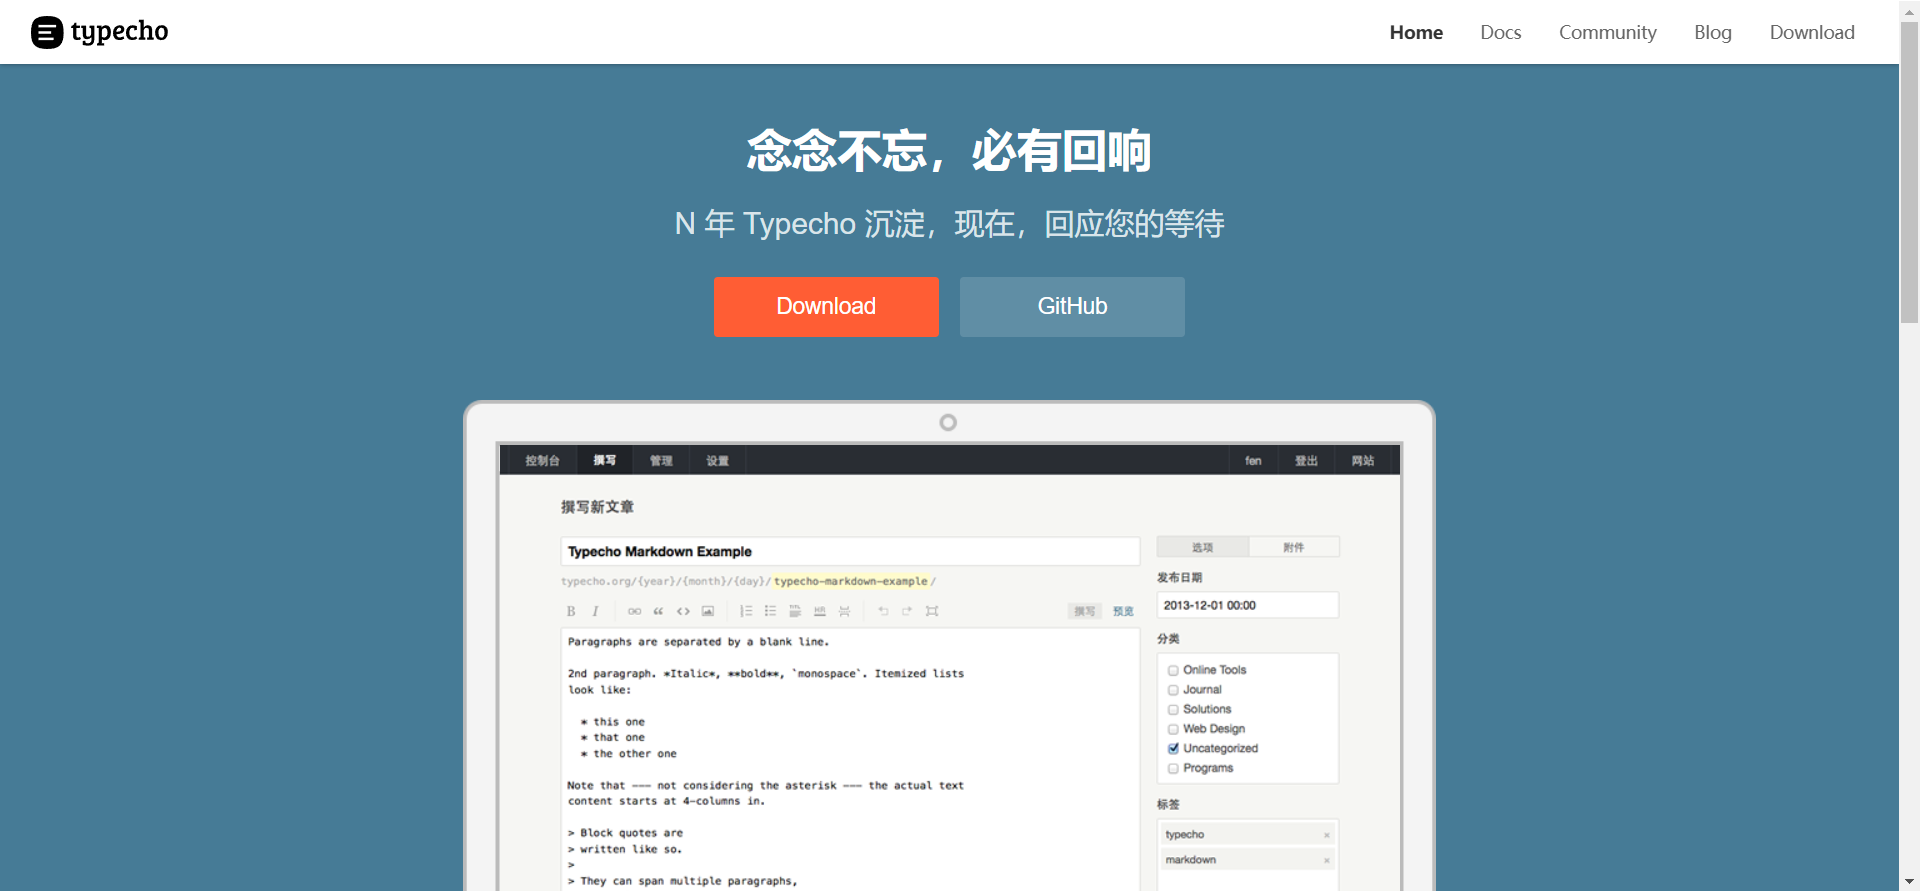Select the 管理 tab in admin bar
This screenshot has height=891, width=1920.
(x=661, y=460)
